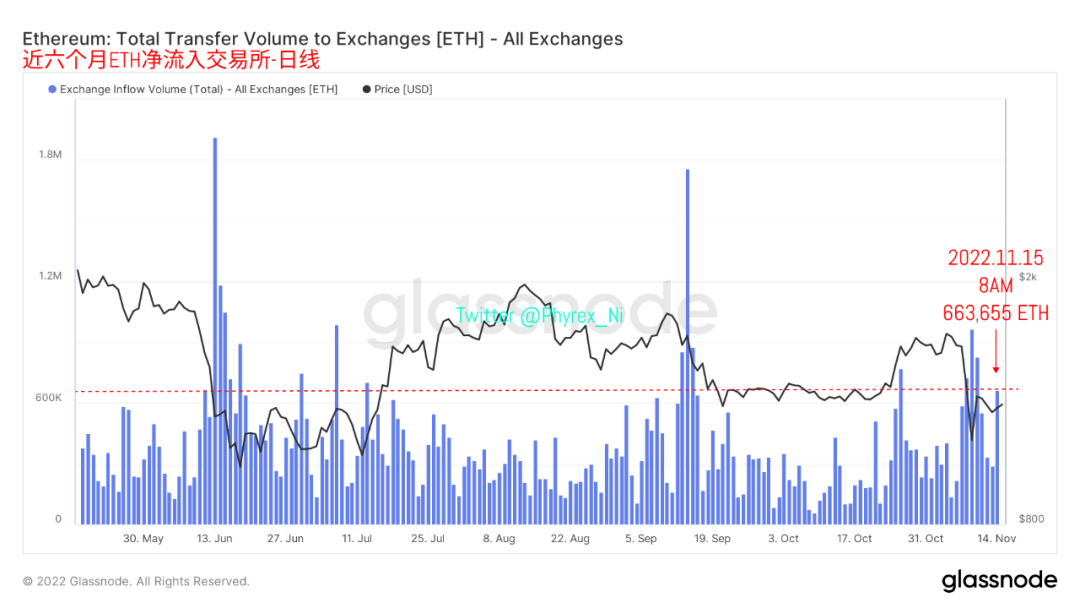Click the 30. May x-axis label
Image resolution: width=1080 pixels, height=608 pixels.
[143, 539]
